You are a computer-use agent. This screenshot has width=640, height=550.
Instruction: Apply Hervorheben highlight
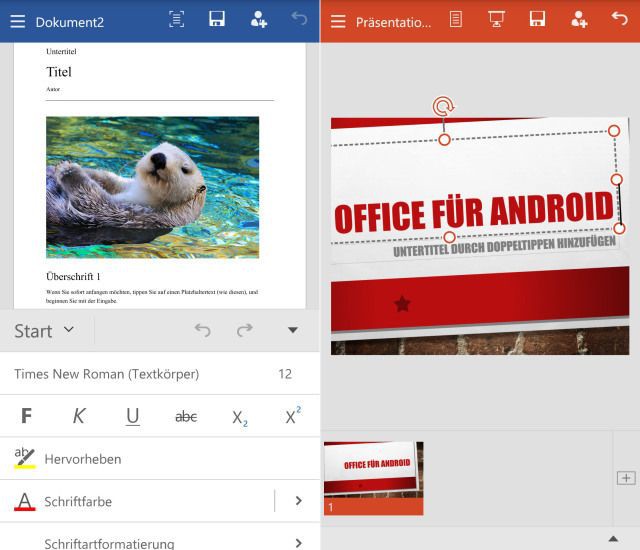coord(160,459)
